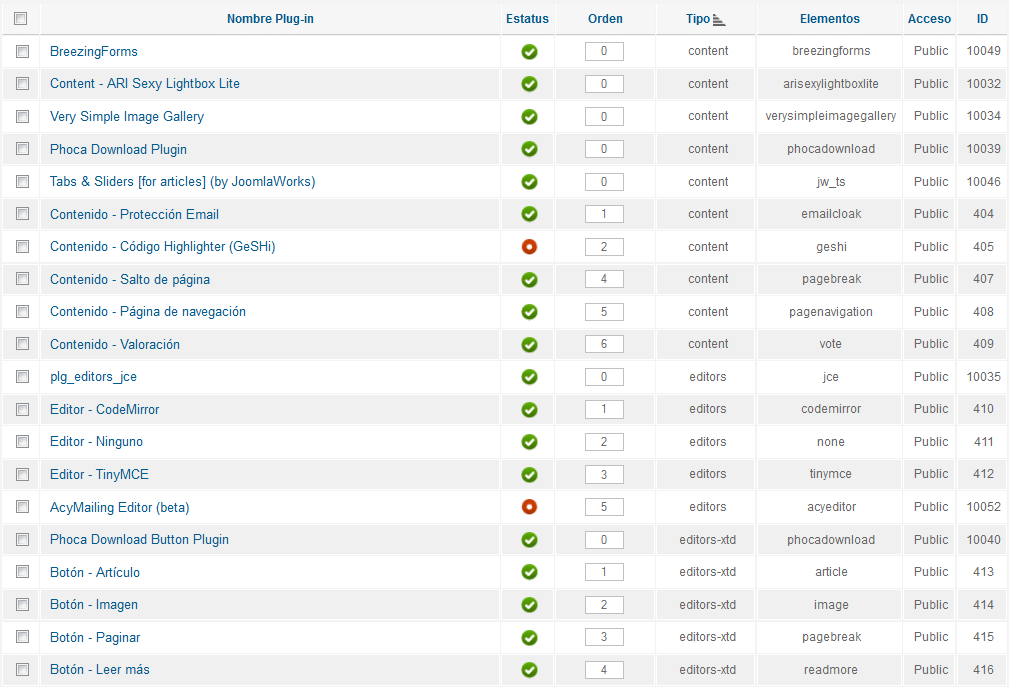Select checkbox for Very Simple Image Gallery

point(23,116)
